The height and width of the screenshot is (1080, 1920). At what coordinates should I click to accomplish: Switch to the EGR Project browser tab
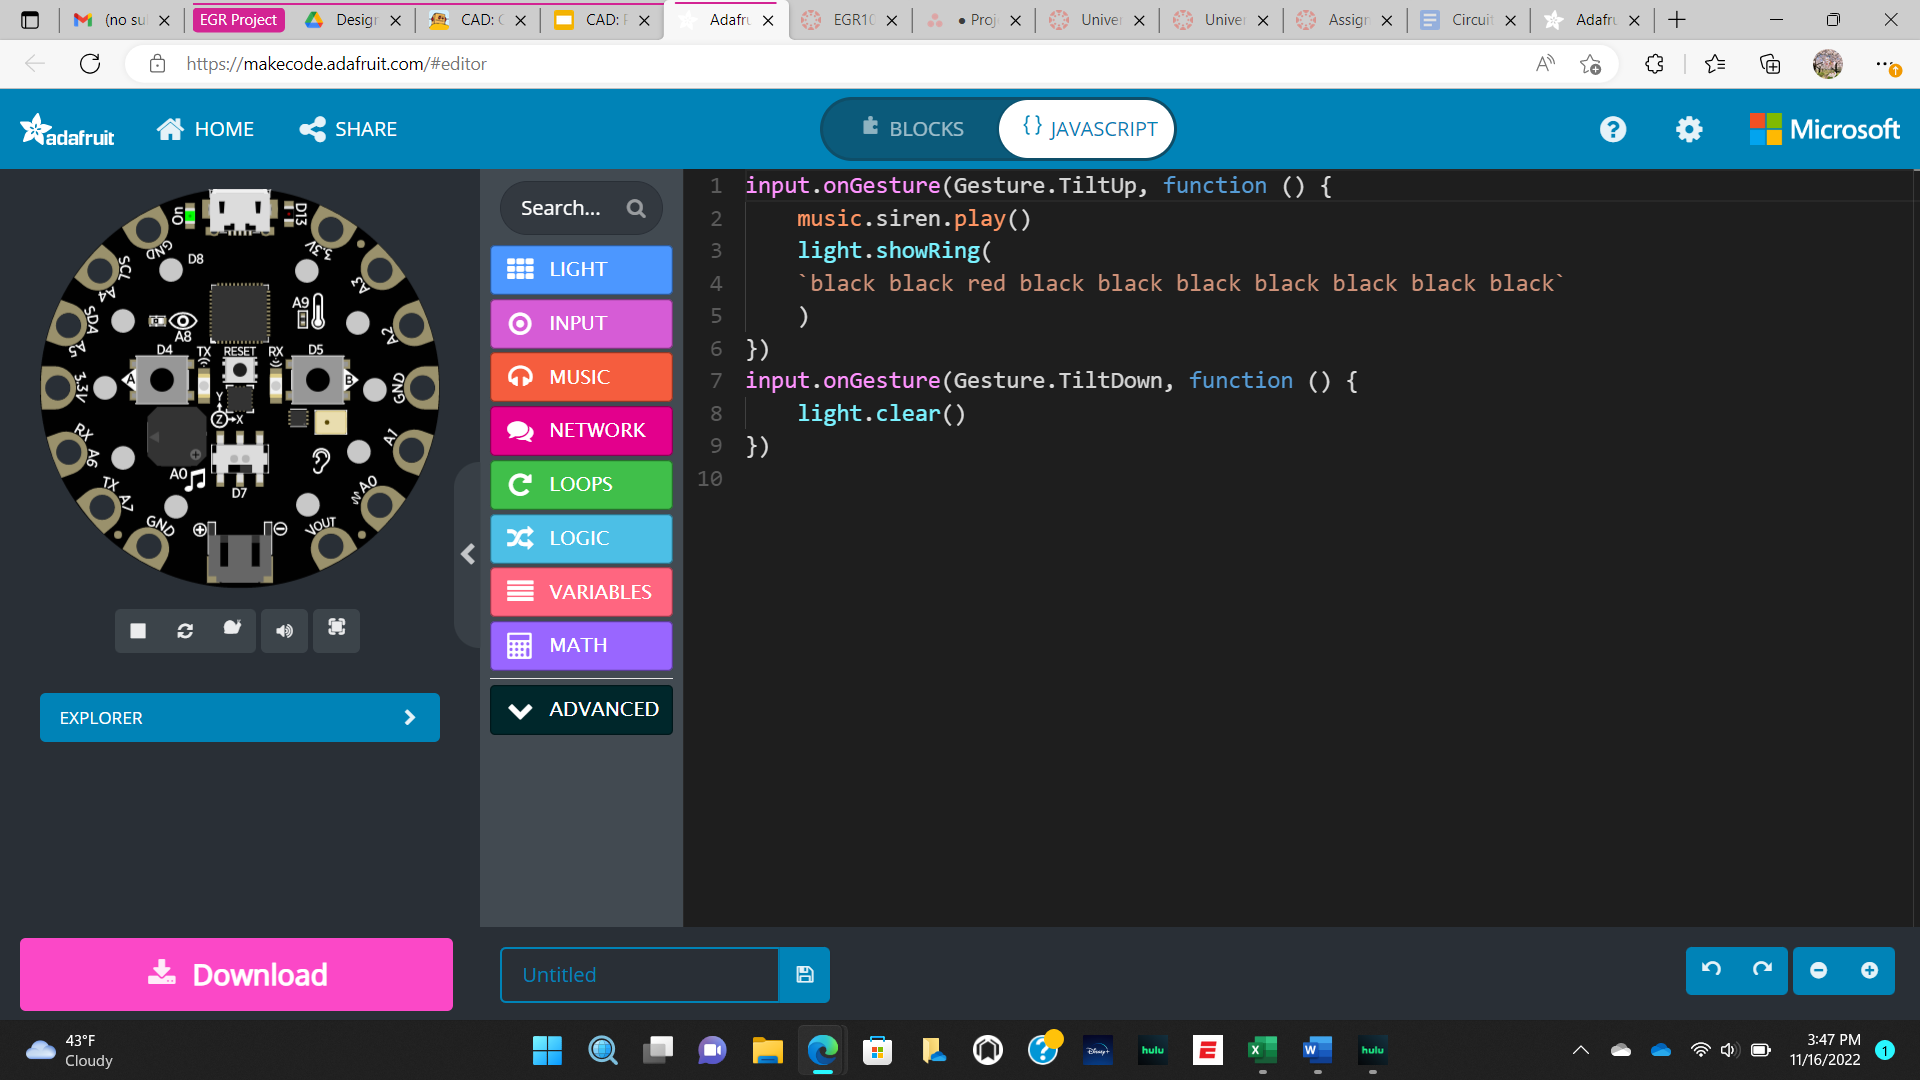click(238, 19)
